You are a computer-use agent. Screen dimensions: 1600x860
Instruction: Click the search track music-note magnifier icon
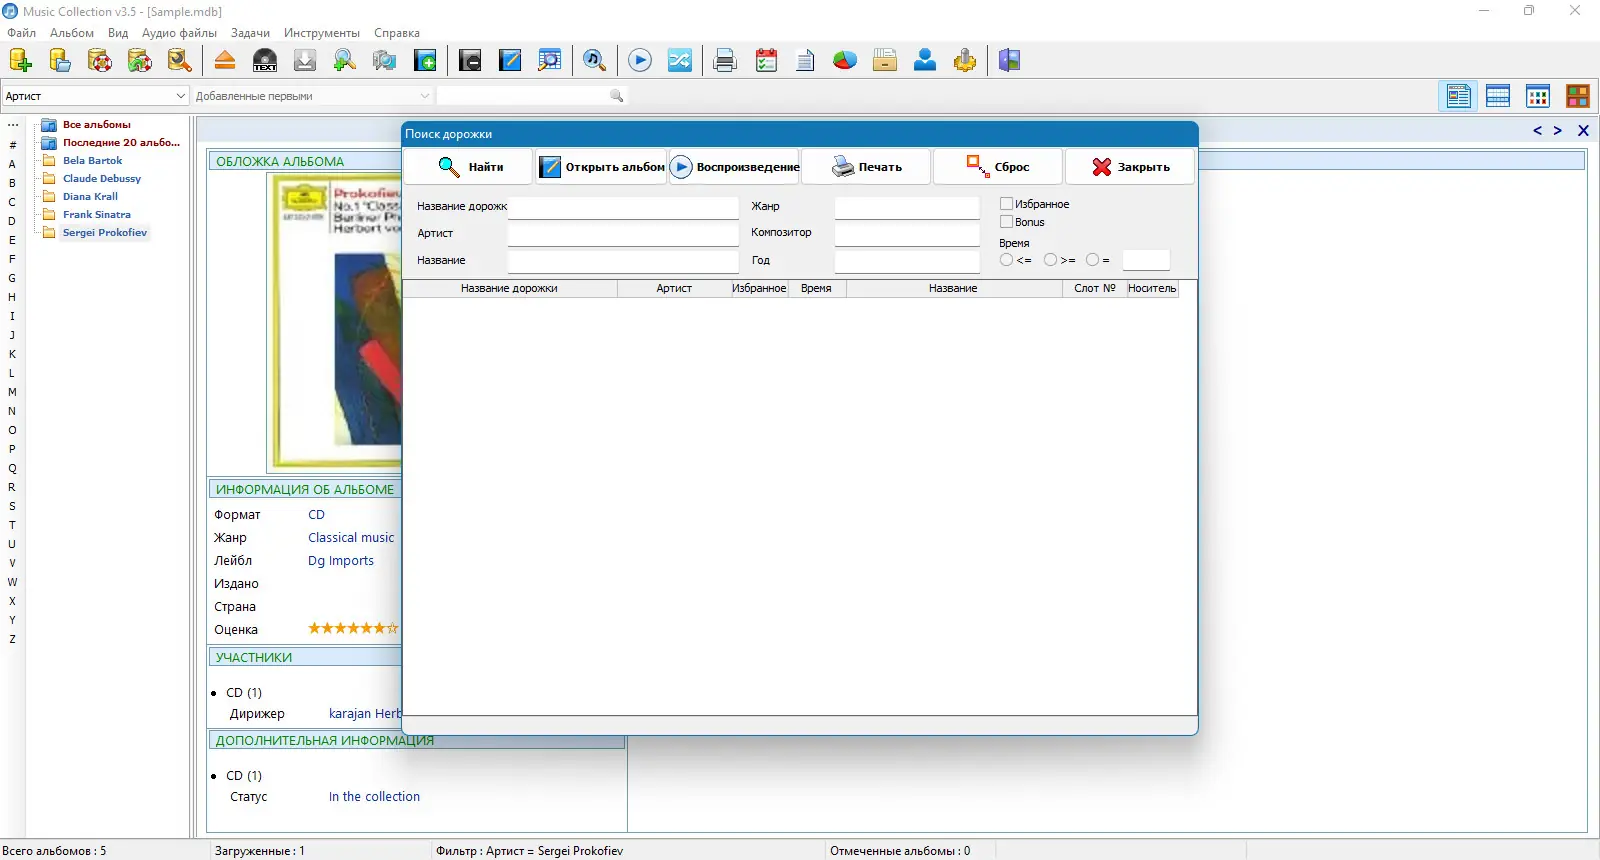click(x=595, y=61)
